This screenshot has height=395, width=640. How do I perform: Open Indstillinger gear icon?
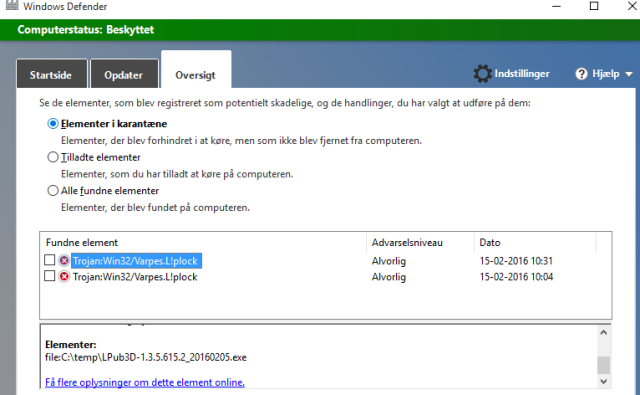(x=482, y=74)
